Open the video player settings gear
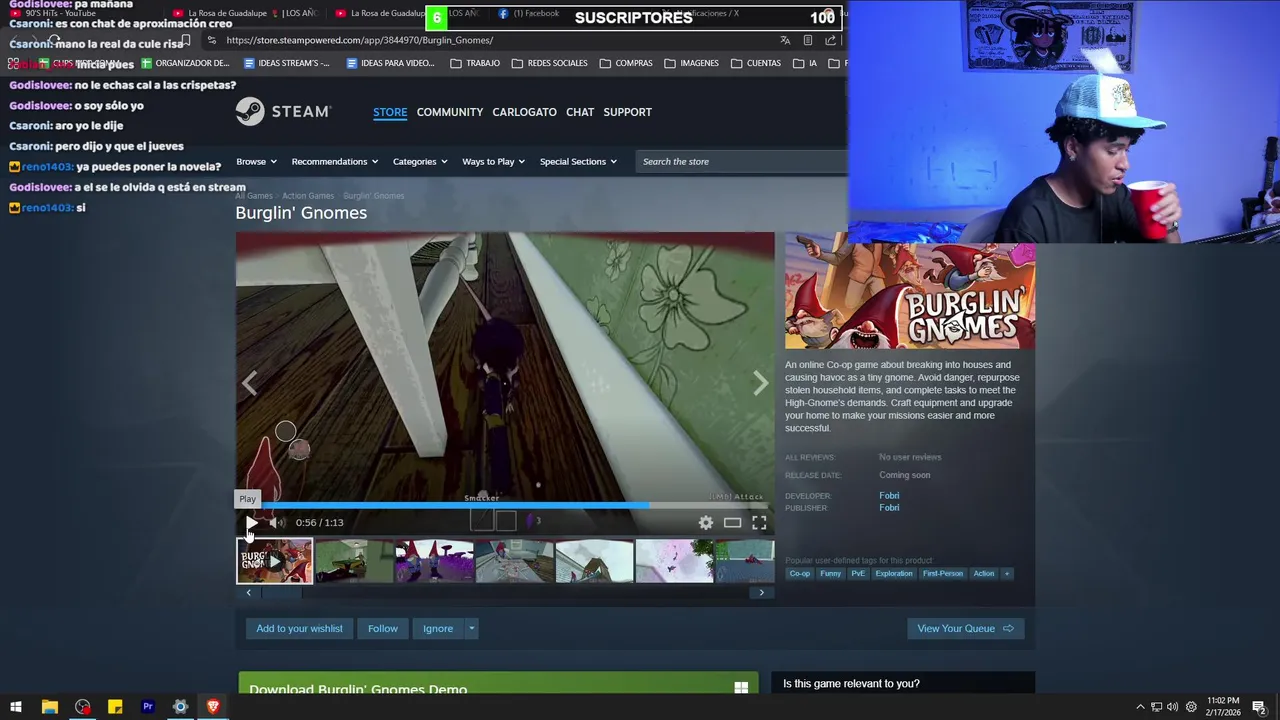This screenshot has width=1280, height=720. (706, 522)
